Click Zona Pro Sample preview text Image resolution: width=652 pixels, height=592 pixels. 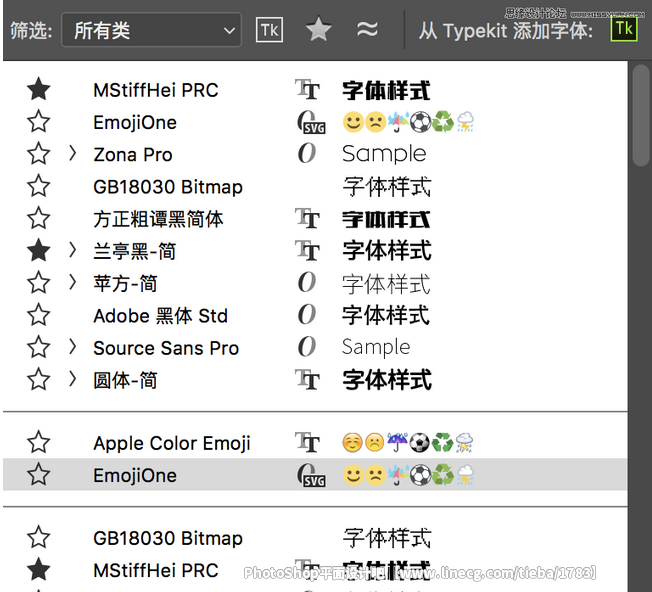pos(384,153)
